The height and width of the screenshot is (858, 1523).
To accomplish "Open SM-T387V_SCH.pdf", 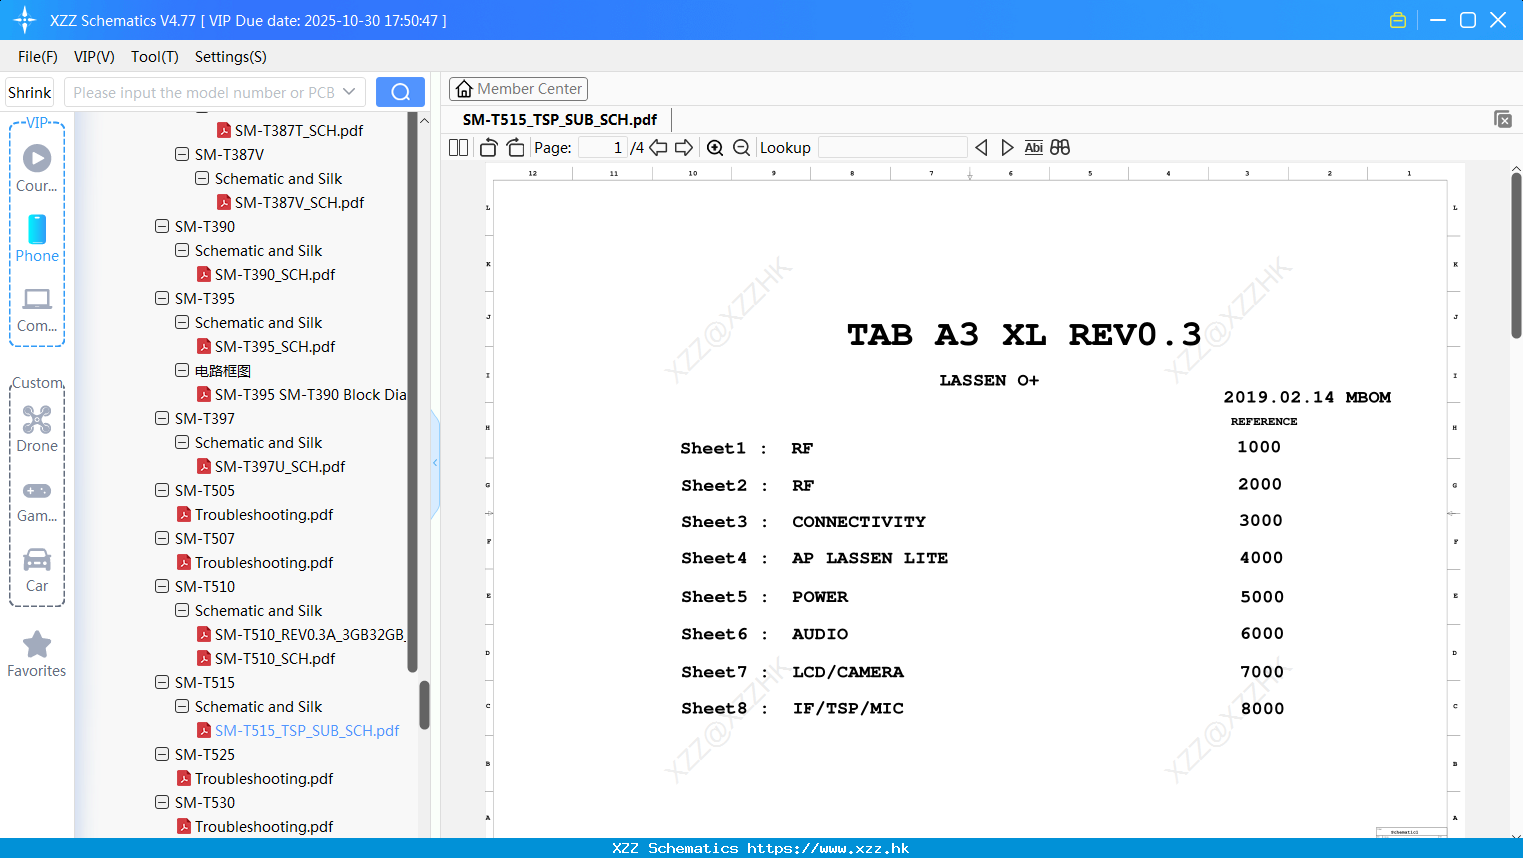I will (x=298, y=202).
